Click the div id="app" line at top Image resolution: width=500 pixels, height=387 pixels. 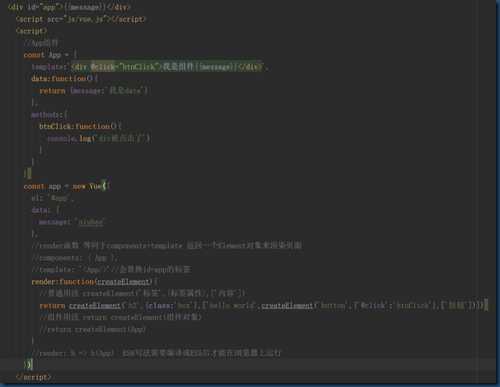coord(69,7)
